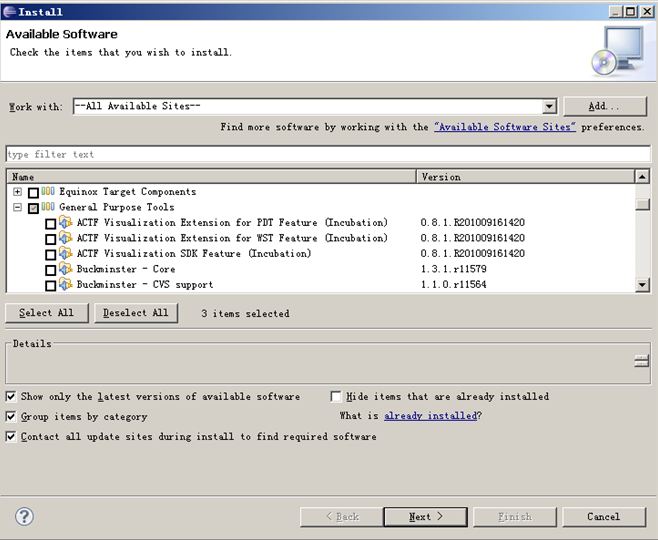Close the Install window
This screenshot has width=658, height=540.
647,11
